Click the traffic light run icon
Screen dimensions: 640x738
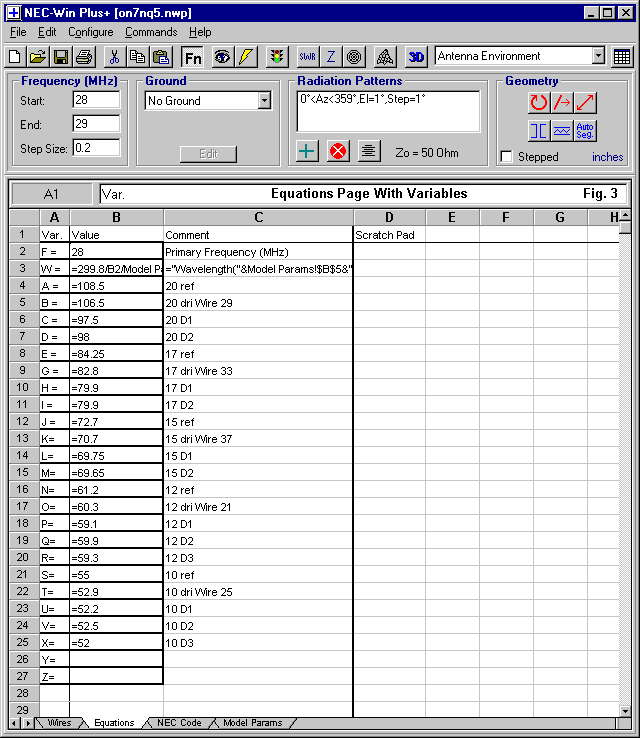(277, 57)
